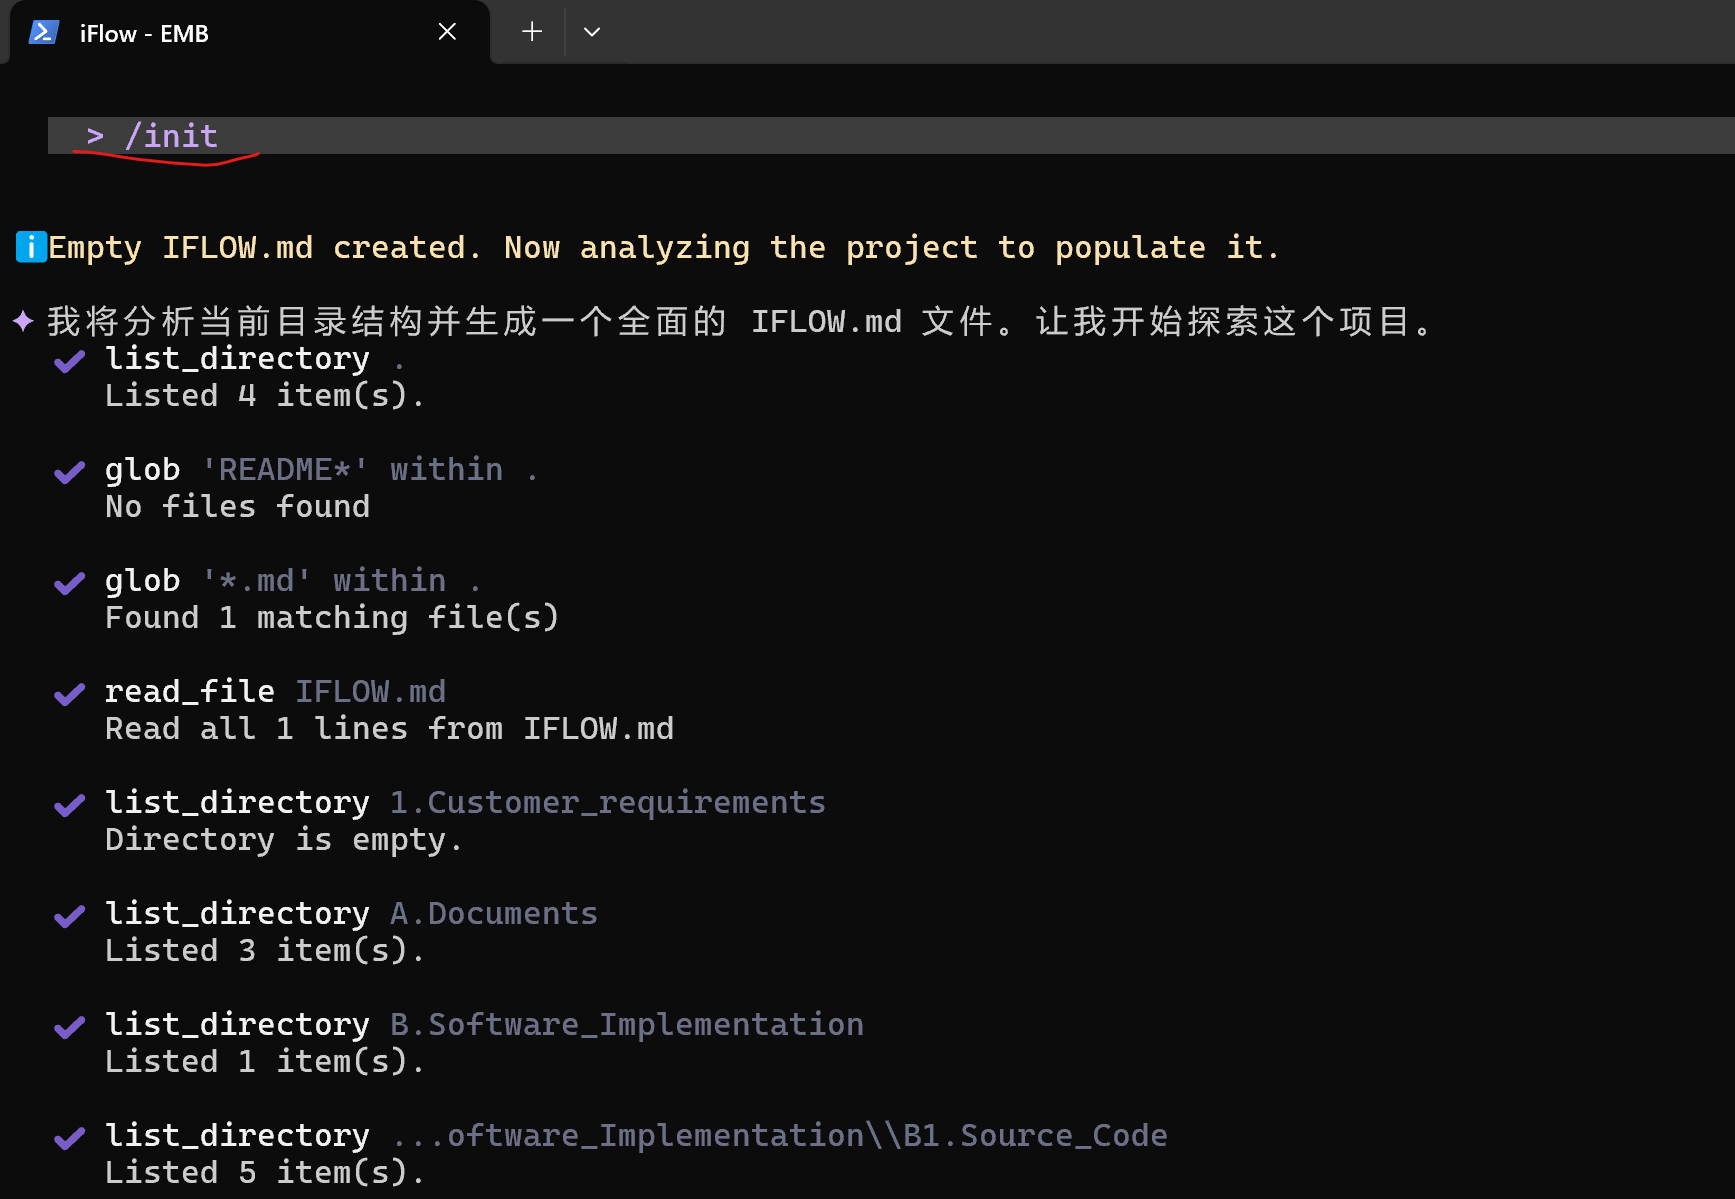1735x1199 pixels.
Task: Click the purple sparkle icon beside Chinese message
Action: pyautogui.click(x=23, y=321)
